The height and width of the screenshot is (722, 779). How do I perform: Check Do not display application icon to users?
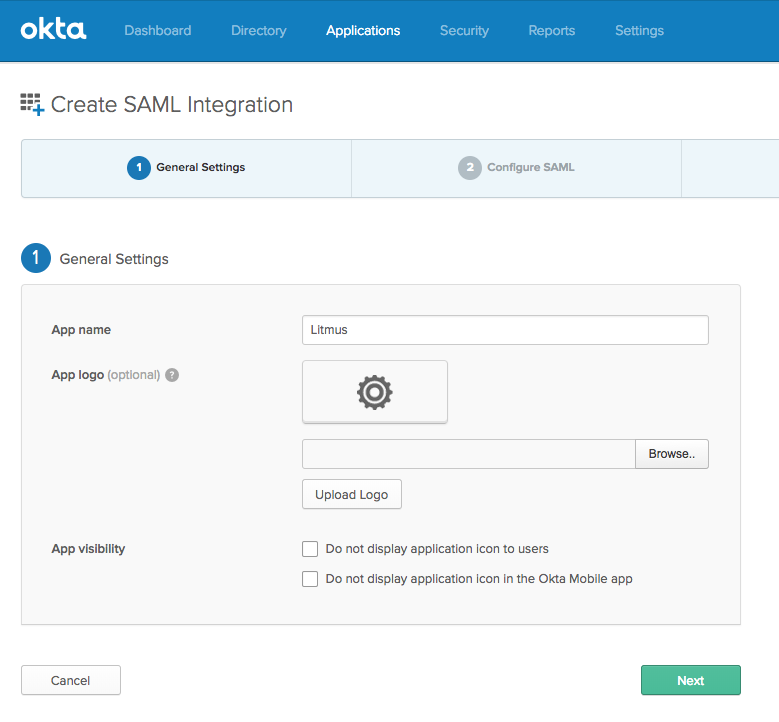coord(310,549)
